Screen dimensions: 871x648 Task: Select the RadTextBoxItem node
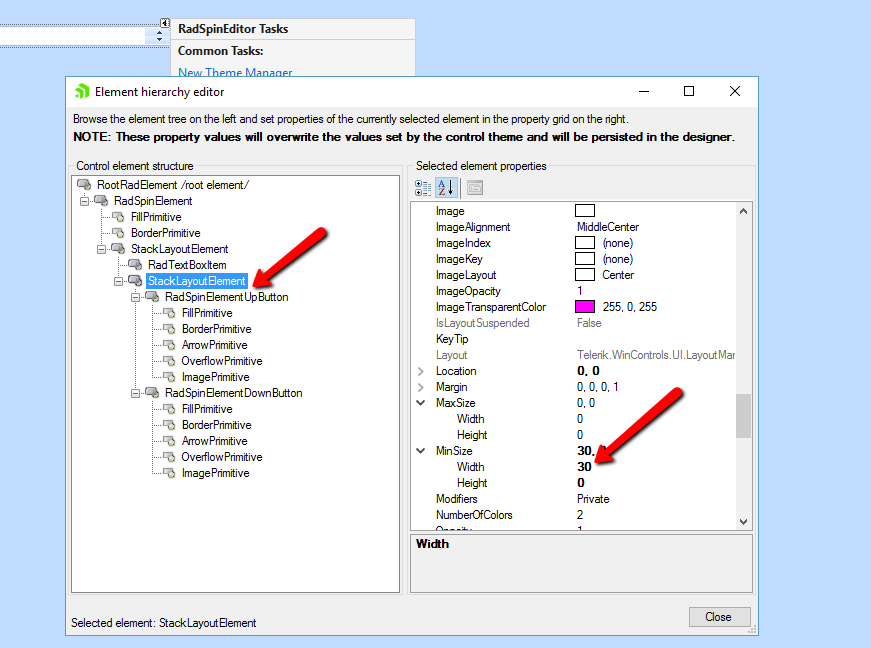point(187,265)
